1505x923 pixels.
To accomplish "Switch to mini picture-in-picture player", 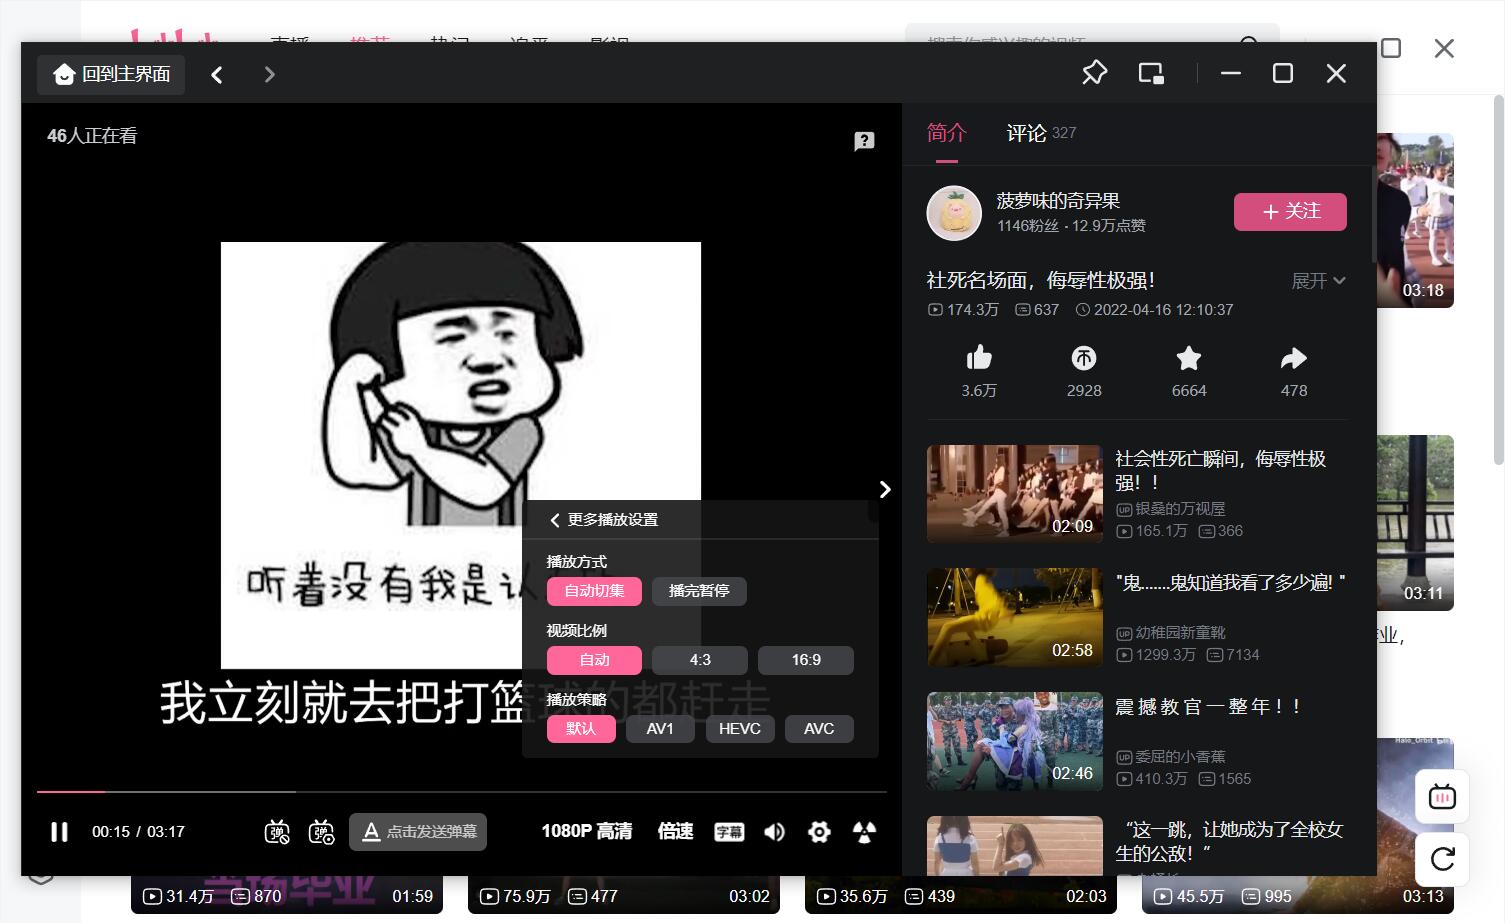I will pyautogui.click(x=1151, y=73).
